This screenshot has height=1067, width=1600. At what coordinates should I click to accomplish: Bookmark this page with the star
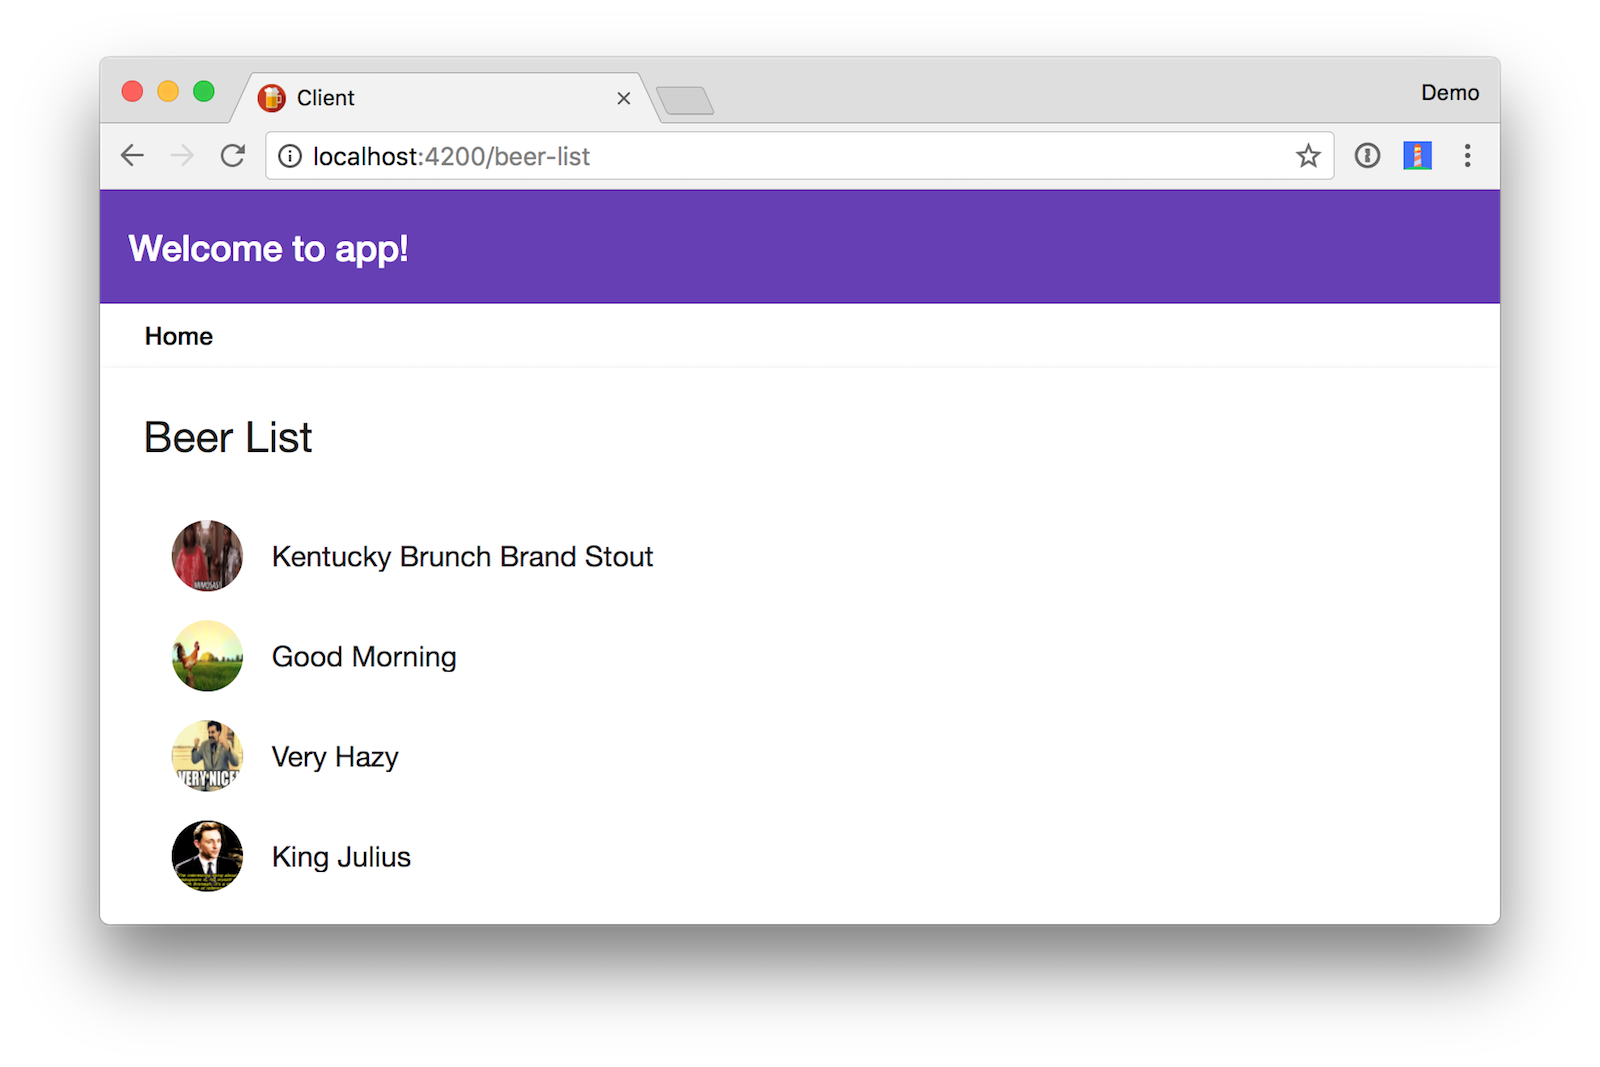tap(1308, 156)
